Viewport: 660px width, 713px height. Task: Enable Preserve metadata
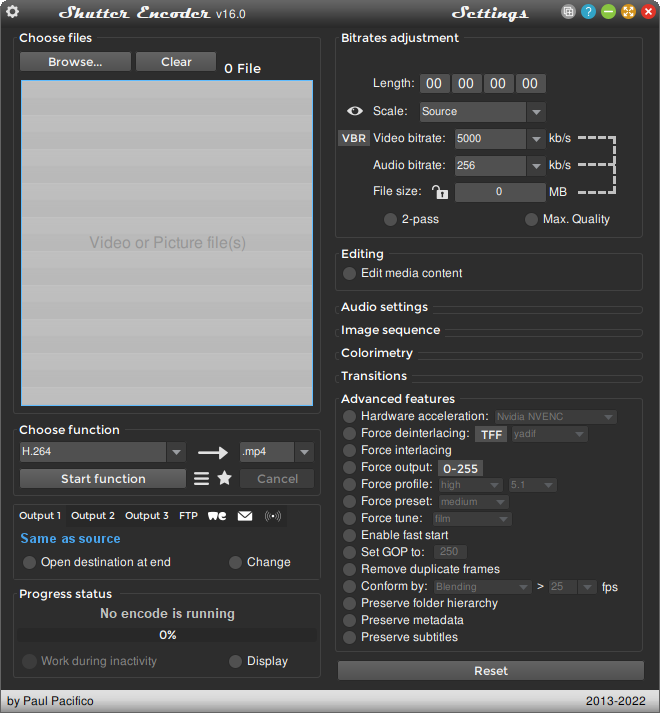(x=349, y=620)
